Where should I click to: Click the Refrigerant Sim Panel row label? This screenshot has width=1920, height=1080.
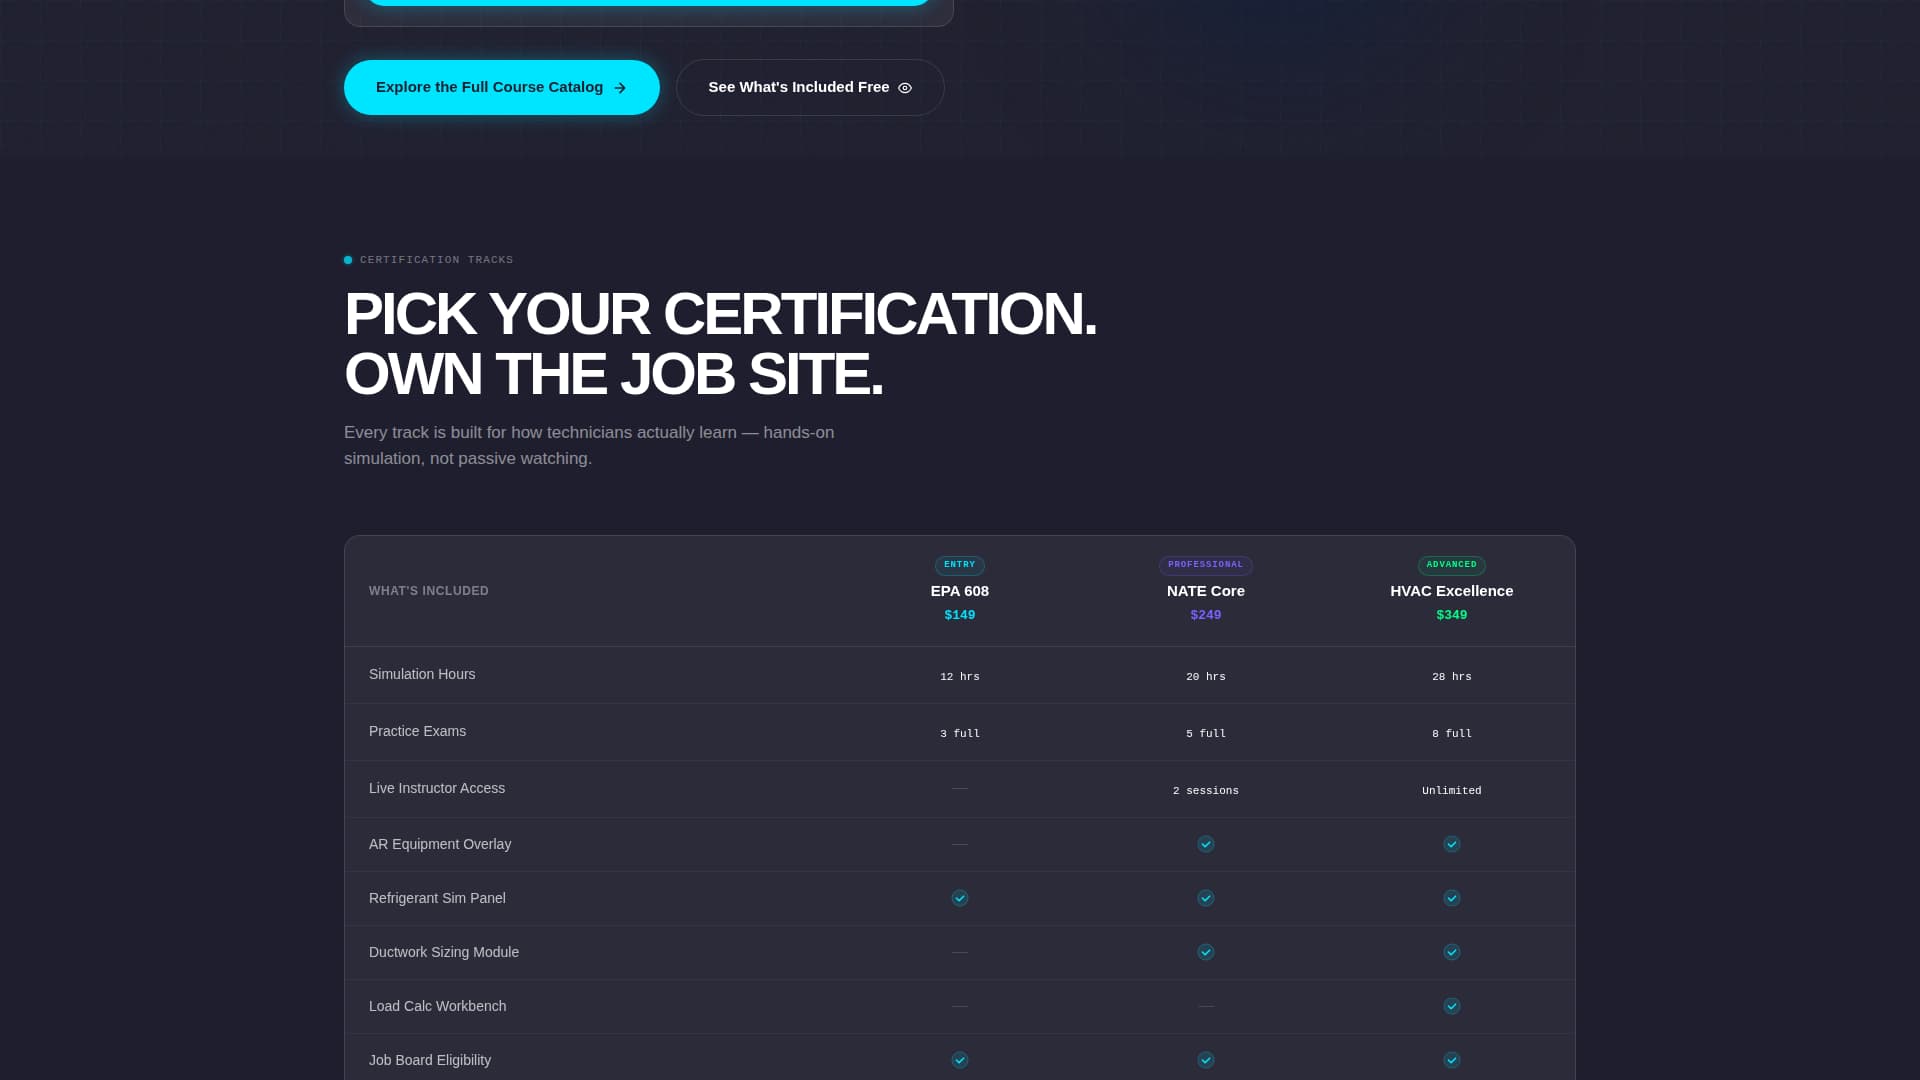(437, 898)
